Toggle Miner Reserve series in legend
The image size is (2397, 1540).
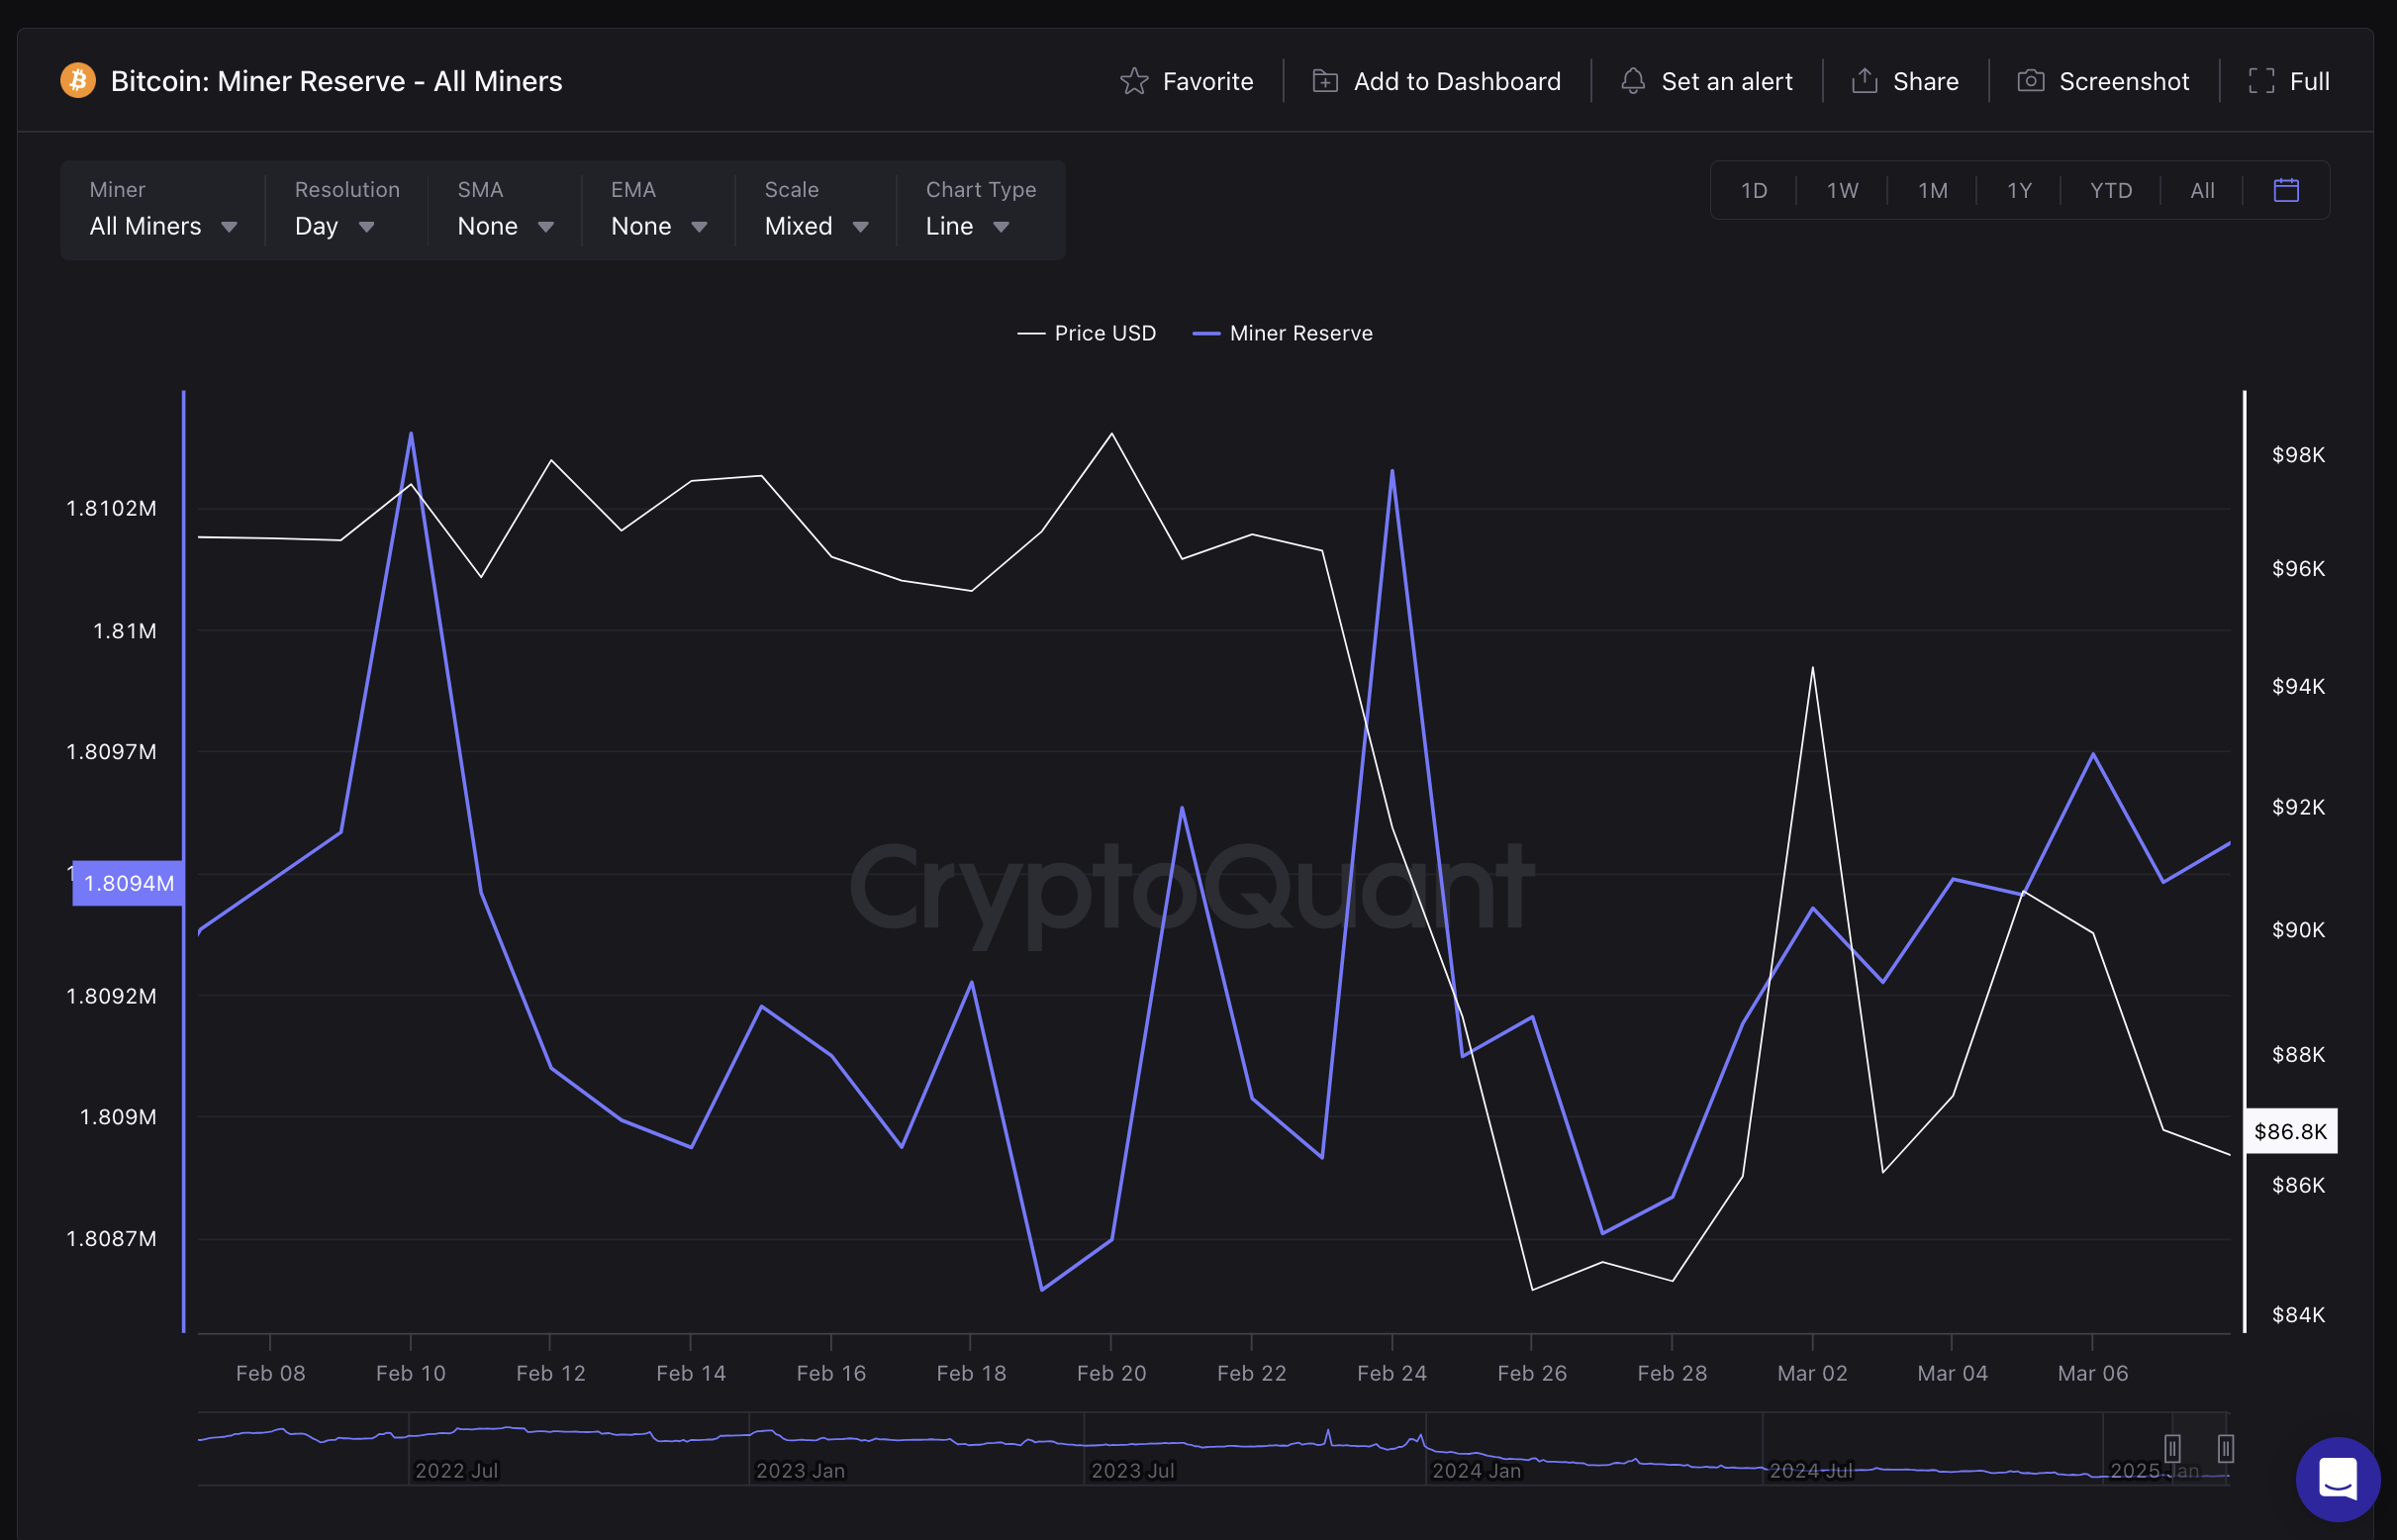tap(1283, 333)
